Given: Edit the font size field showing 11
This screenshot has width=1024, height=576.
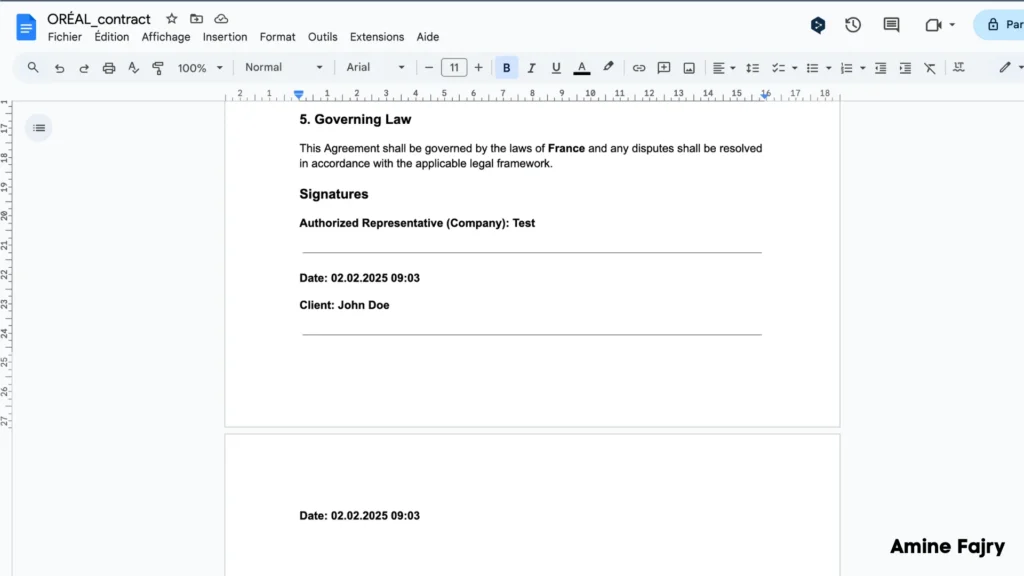Looking at the screenshot, I should 454,67.
